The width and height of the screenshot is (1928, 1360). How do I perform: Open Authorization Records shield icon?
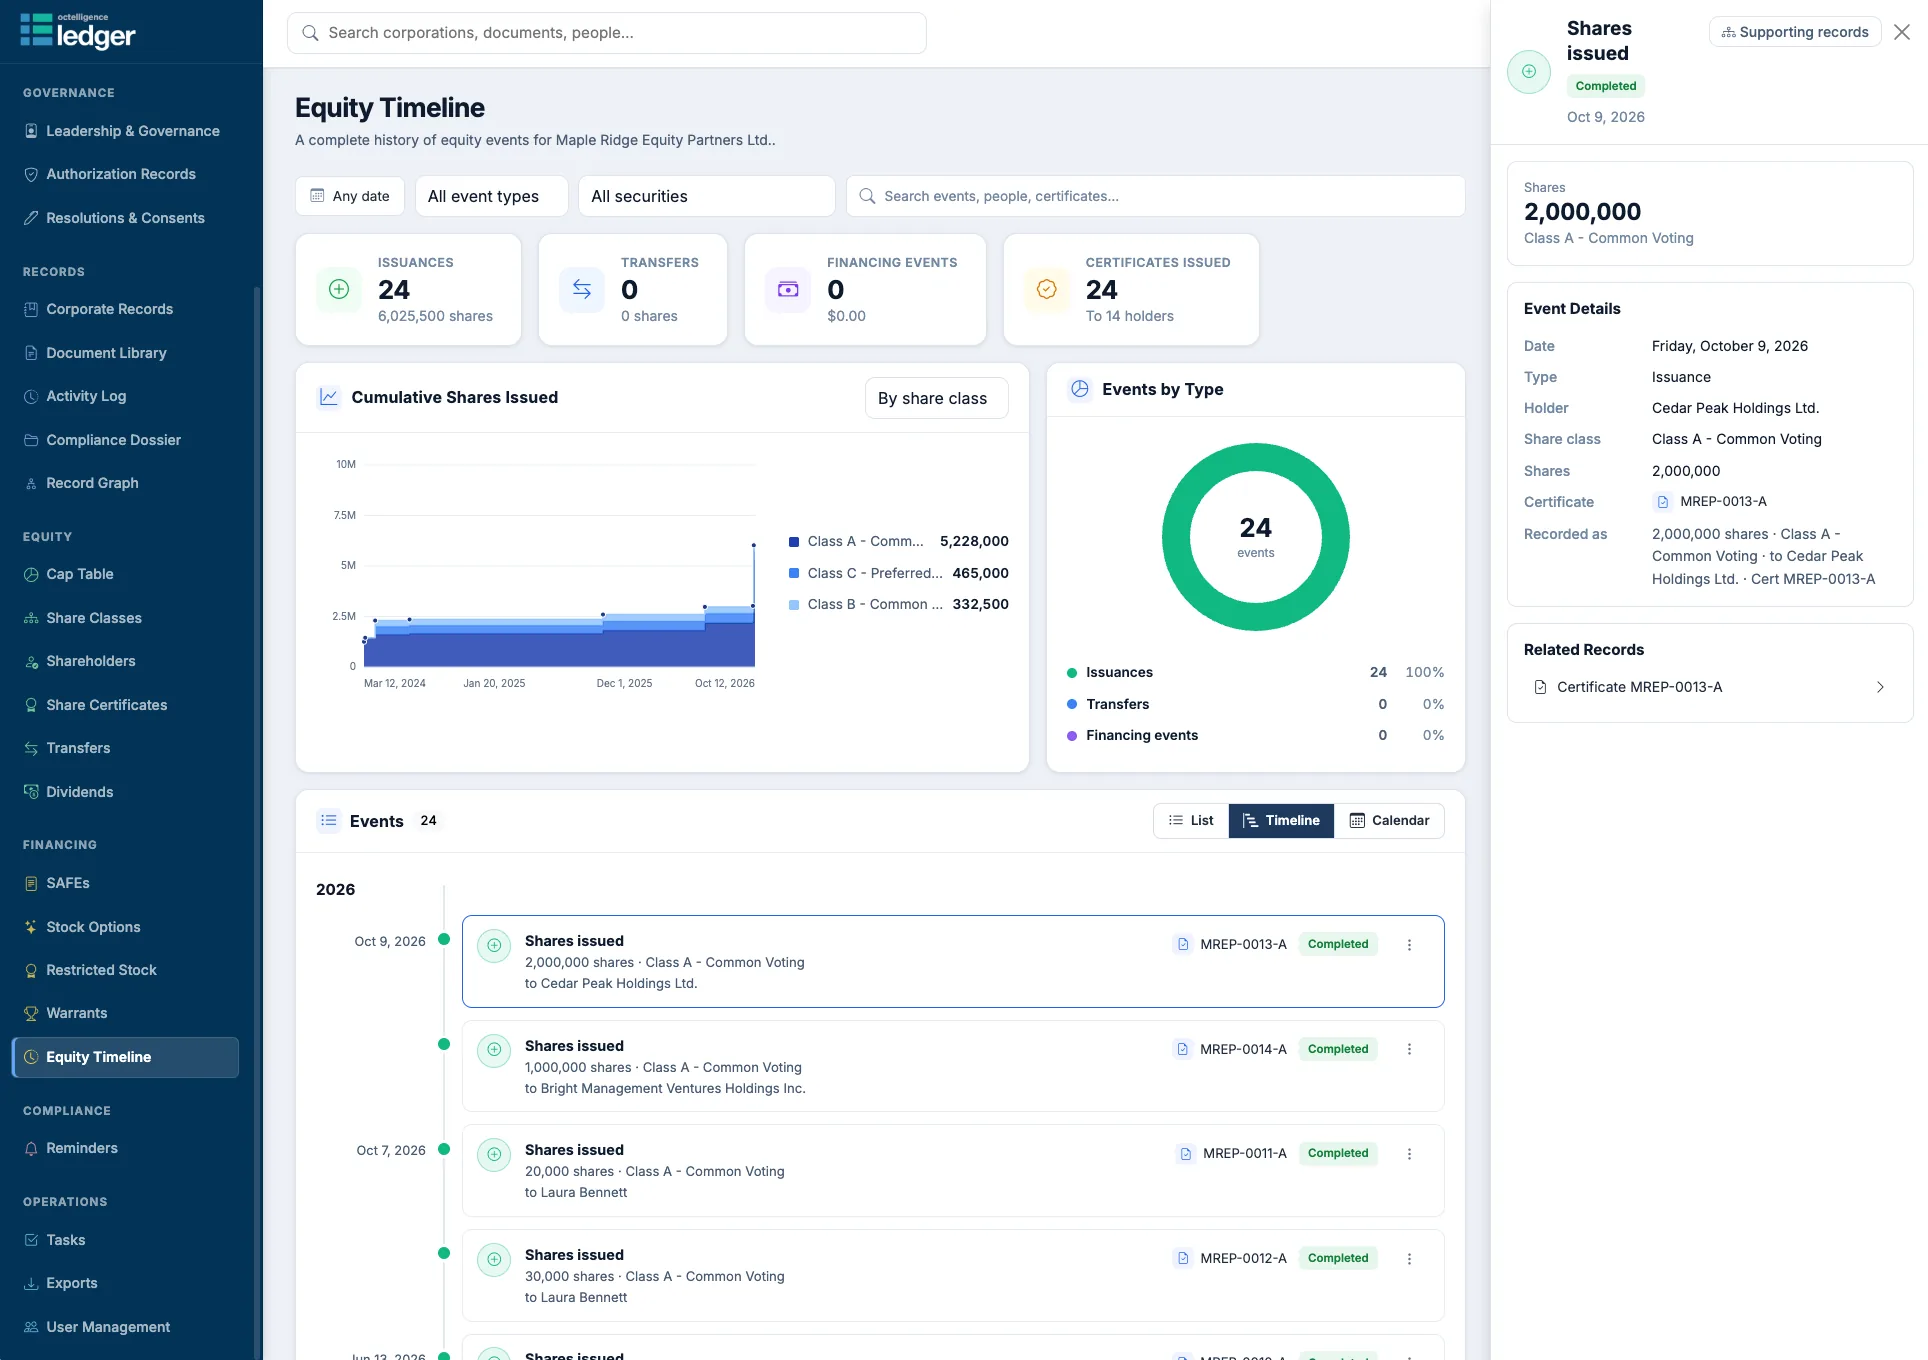click(x=31, y=174)
